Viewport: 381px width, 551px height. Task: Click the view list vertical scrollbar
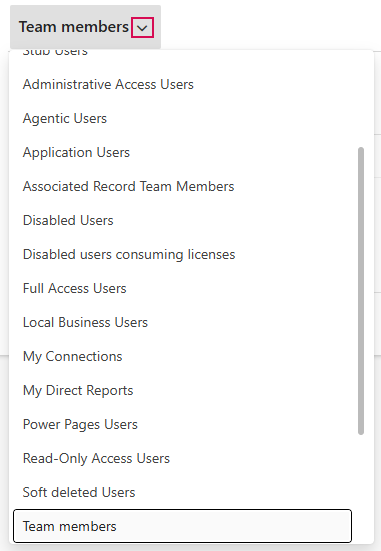click(x=361, y=291)
